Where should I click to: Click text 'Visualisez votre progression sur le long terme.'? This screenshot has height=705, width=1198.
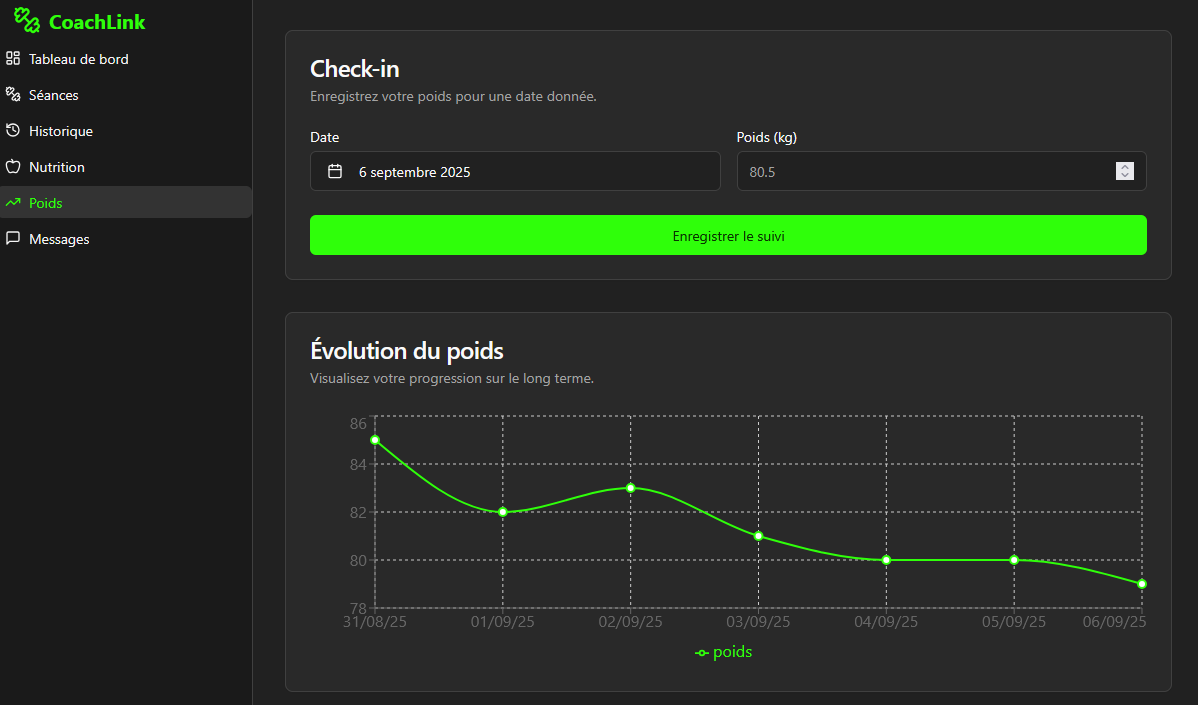(452, 378)
